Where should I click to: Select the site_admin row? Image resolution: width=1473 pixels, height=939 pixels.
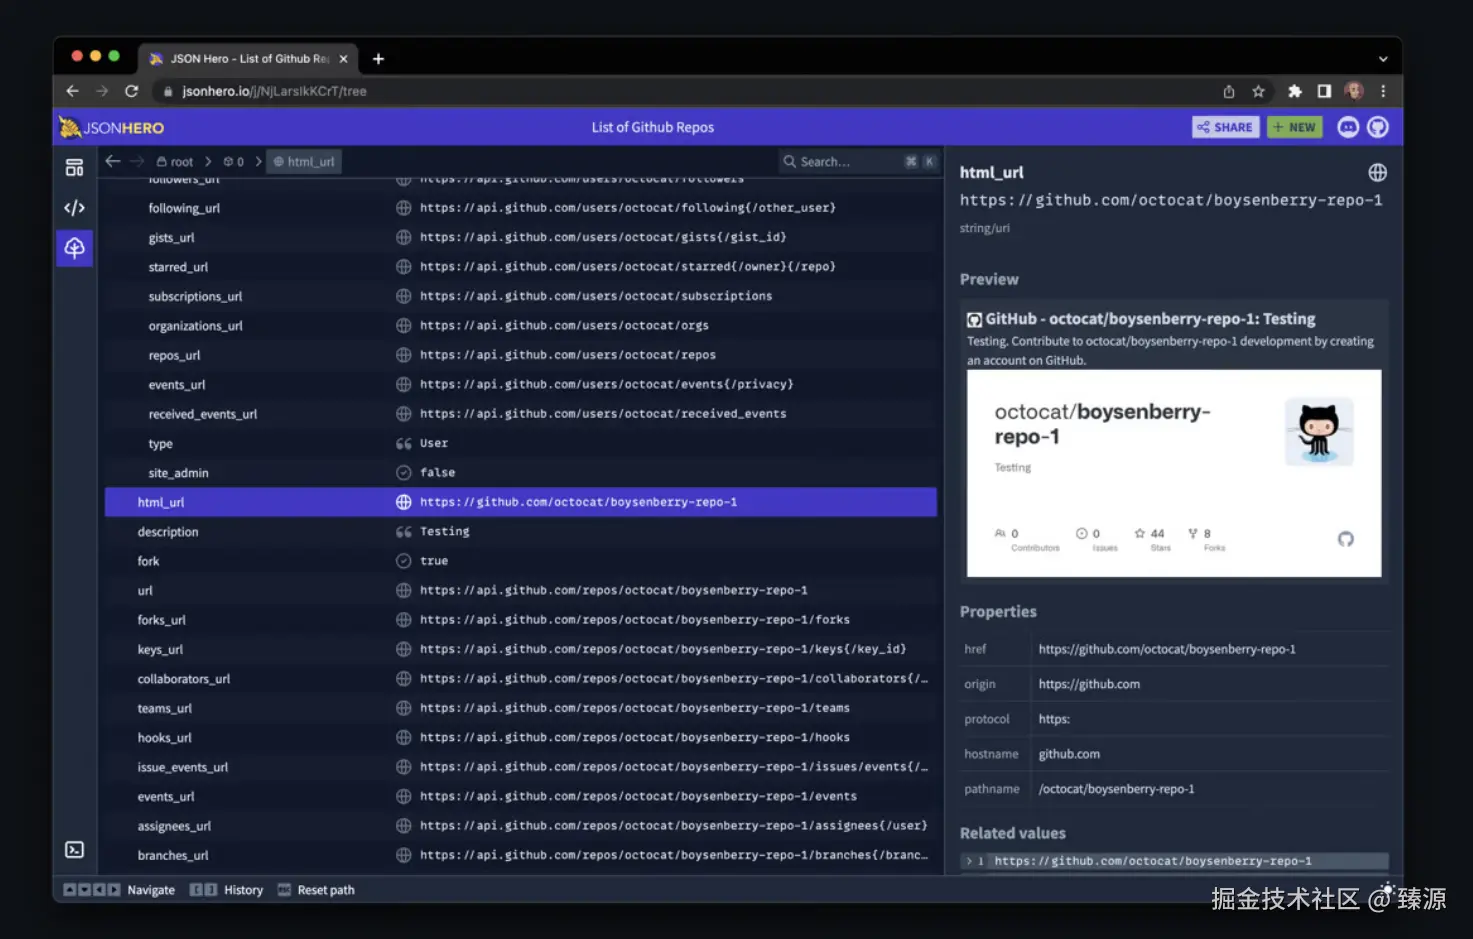point(520,473)
